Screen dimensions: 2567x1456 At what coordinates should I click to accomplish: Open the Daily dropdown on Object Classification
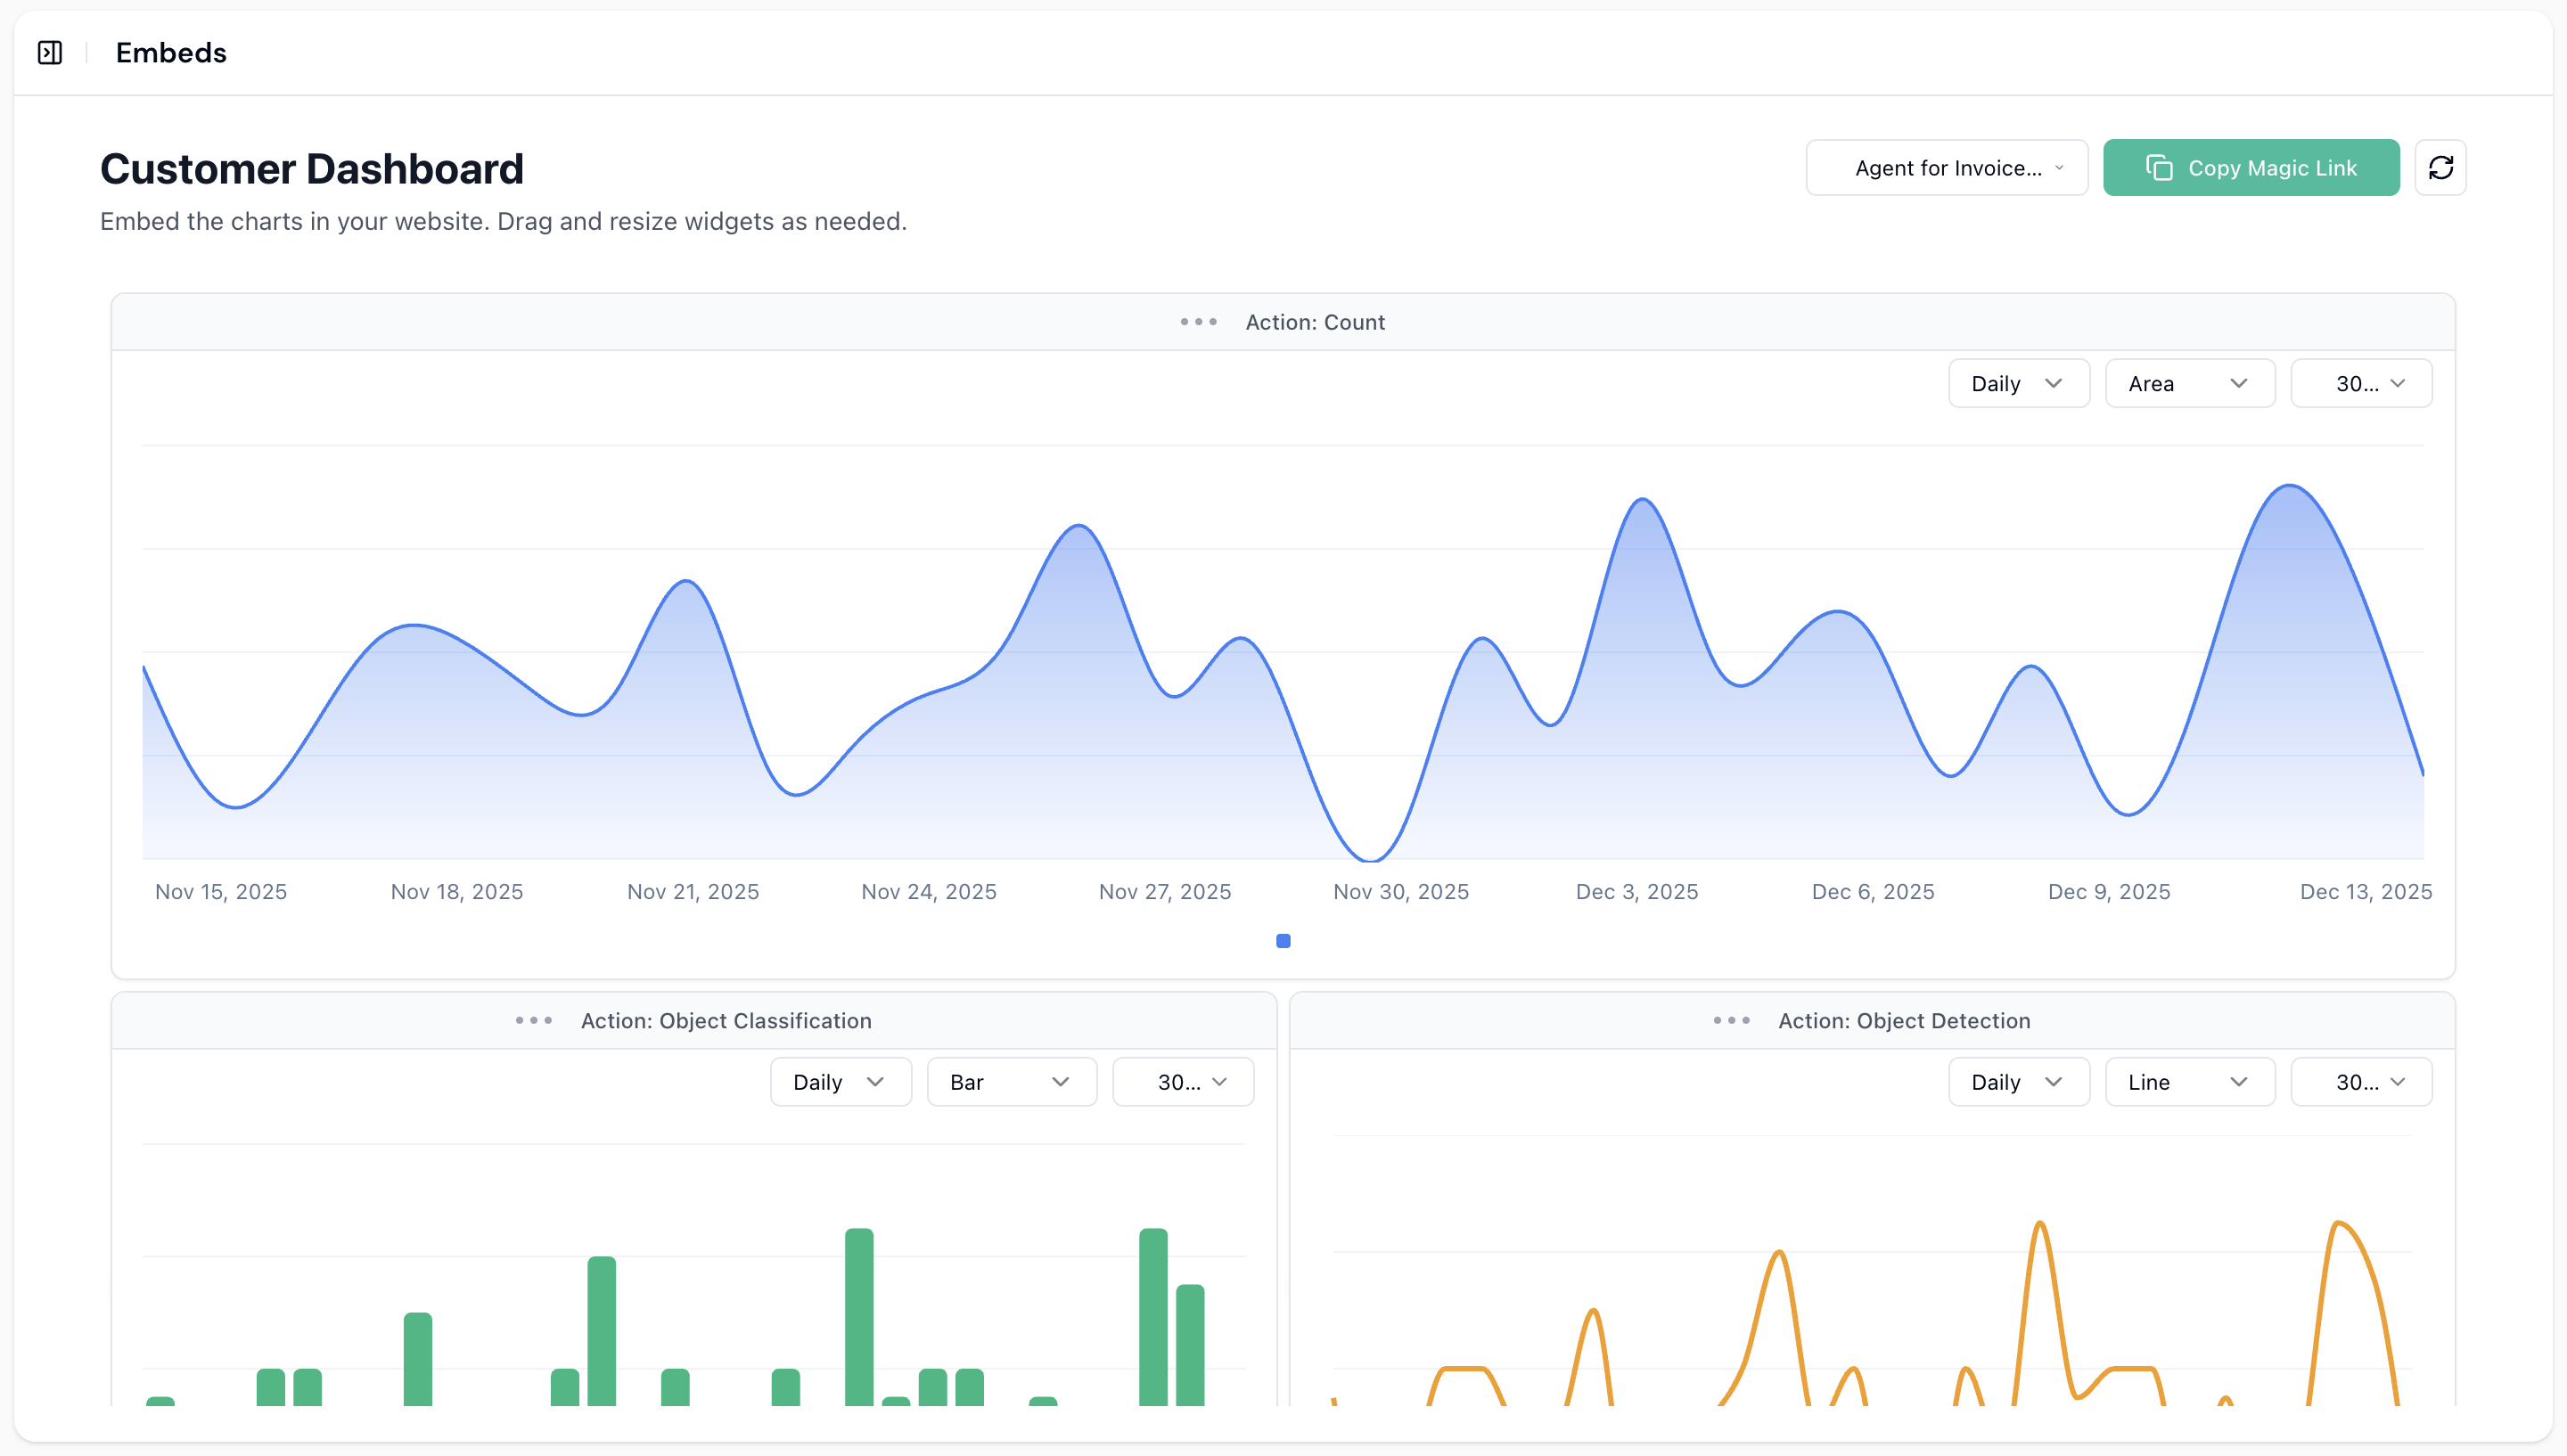(x=840, y=1081)
